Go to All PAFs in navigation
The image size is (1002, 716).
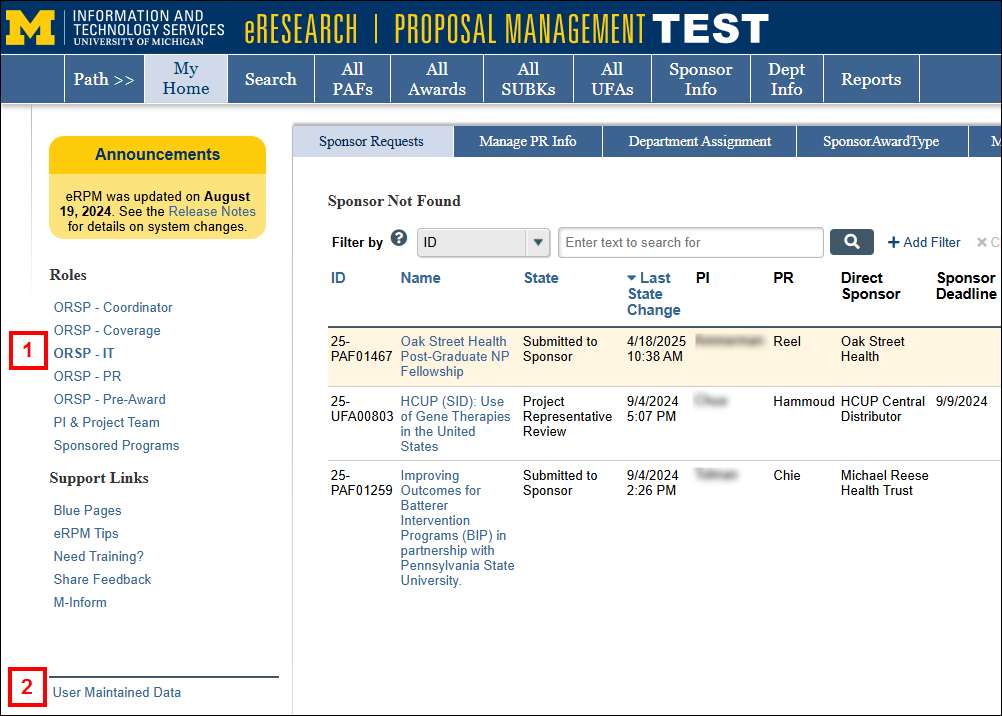352,79
